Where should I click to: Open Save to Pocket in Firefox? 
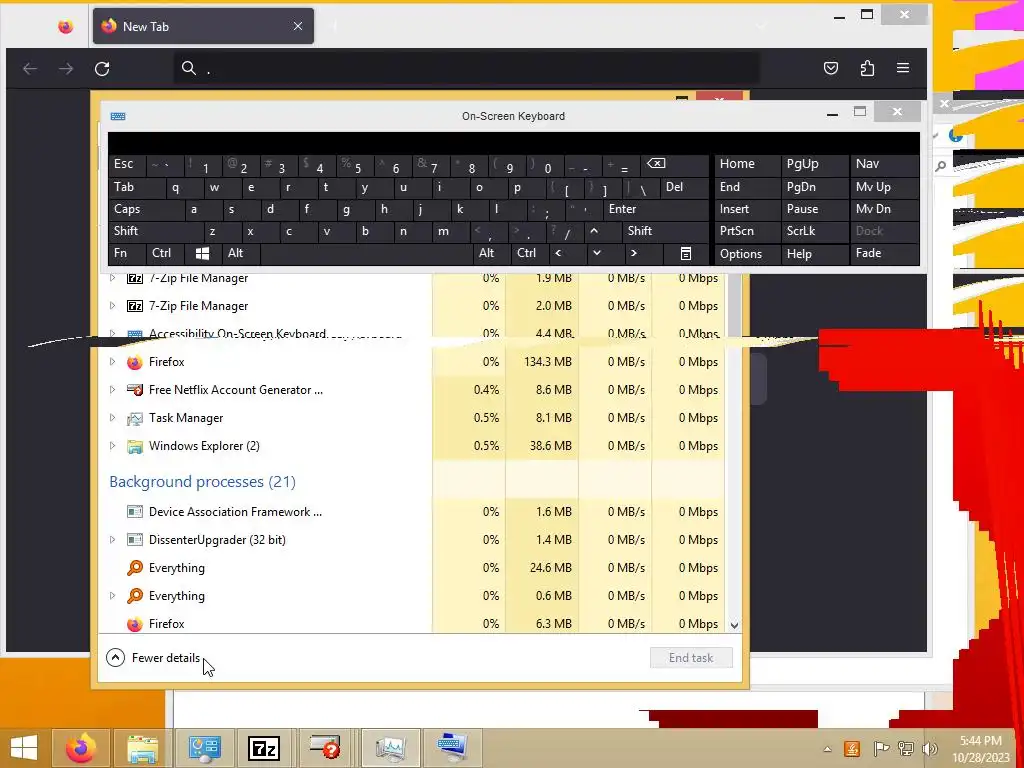(831, 68)
